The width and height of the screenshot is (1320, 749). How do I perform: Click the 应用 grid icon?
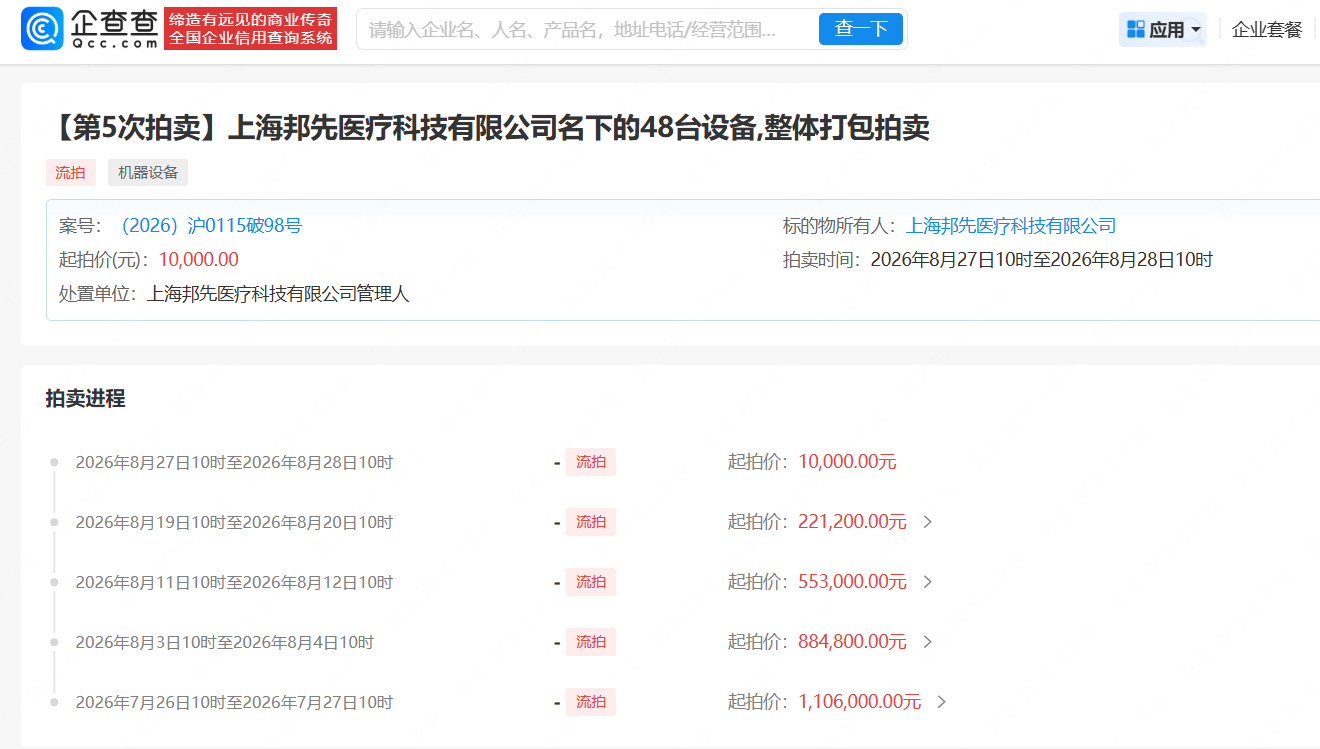coord(1136,29)
